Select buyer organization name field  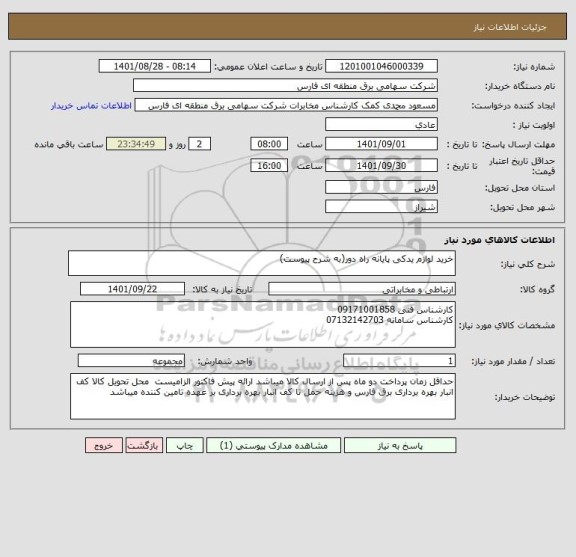285,86
